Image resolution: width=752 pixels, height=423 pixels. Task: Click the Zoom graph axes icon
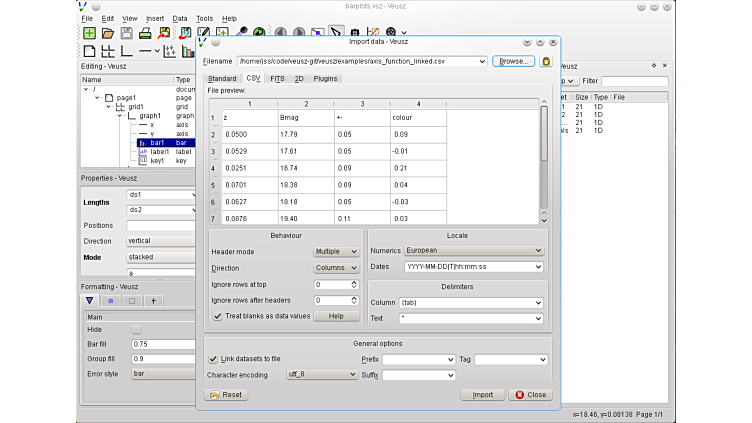pos(373,32)
